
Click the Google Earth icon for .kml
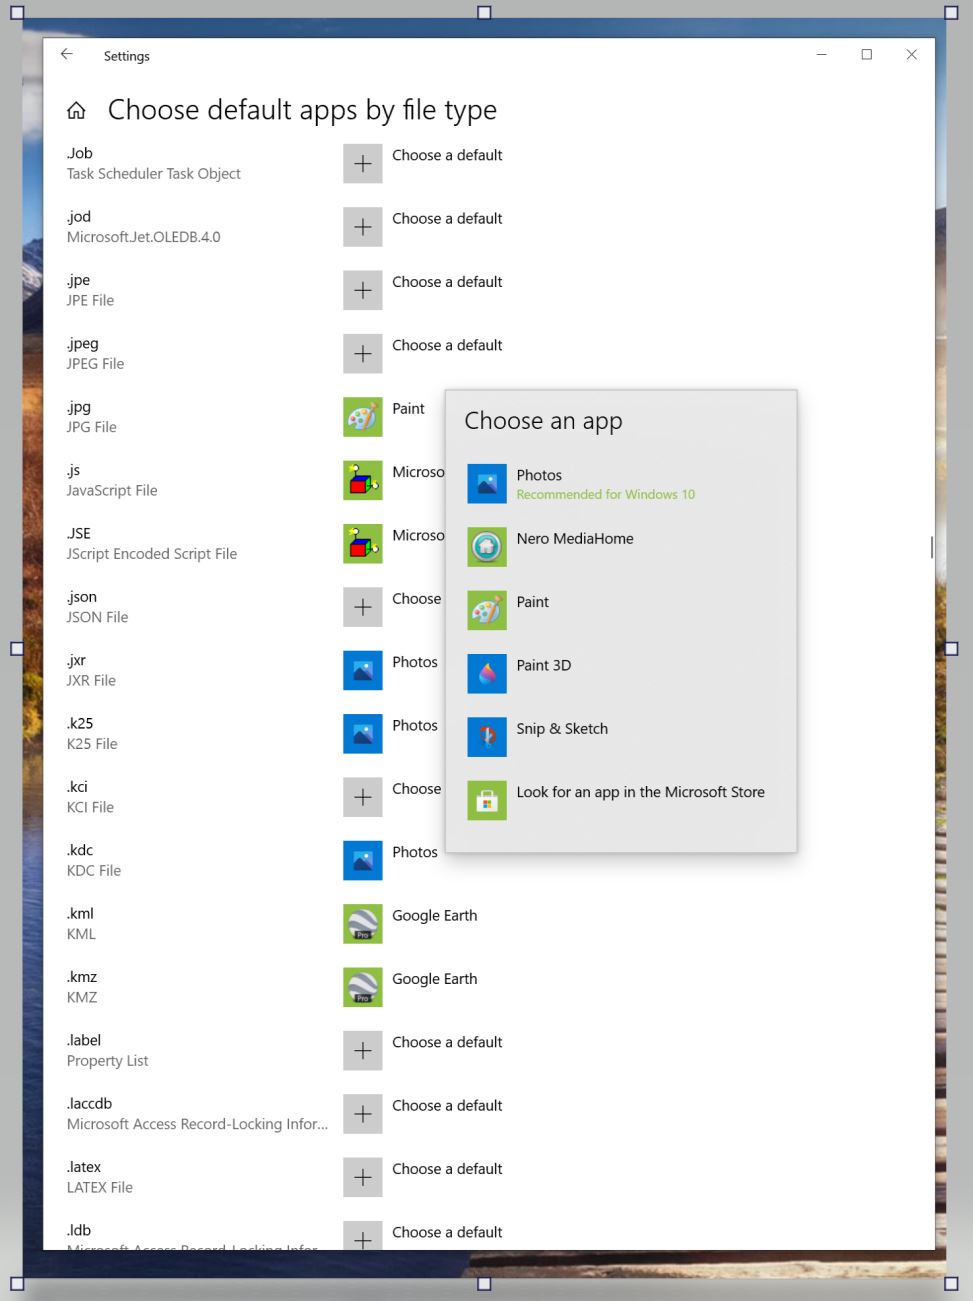[x=363, y=924]
